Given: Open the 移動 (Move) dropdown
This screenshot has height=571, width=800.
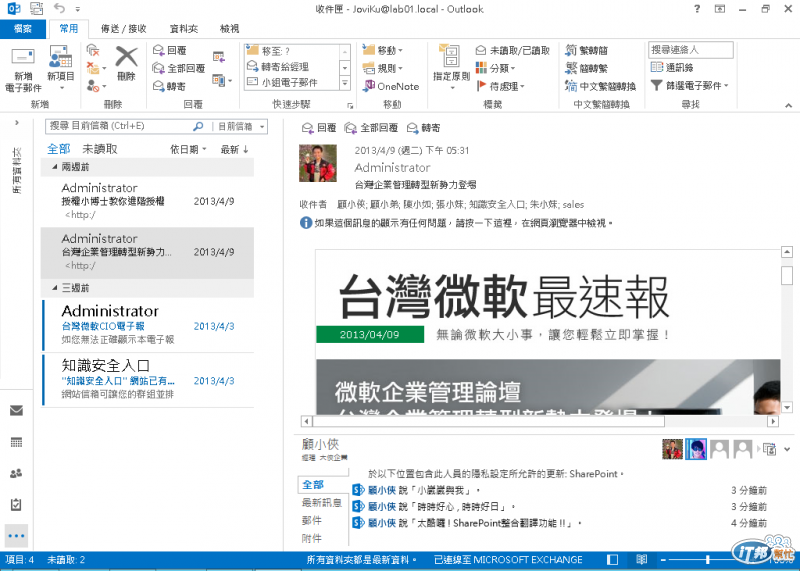Looking at the screenshot, I should 383,50.
